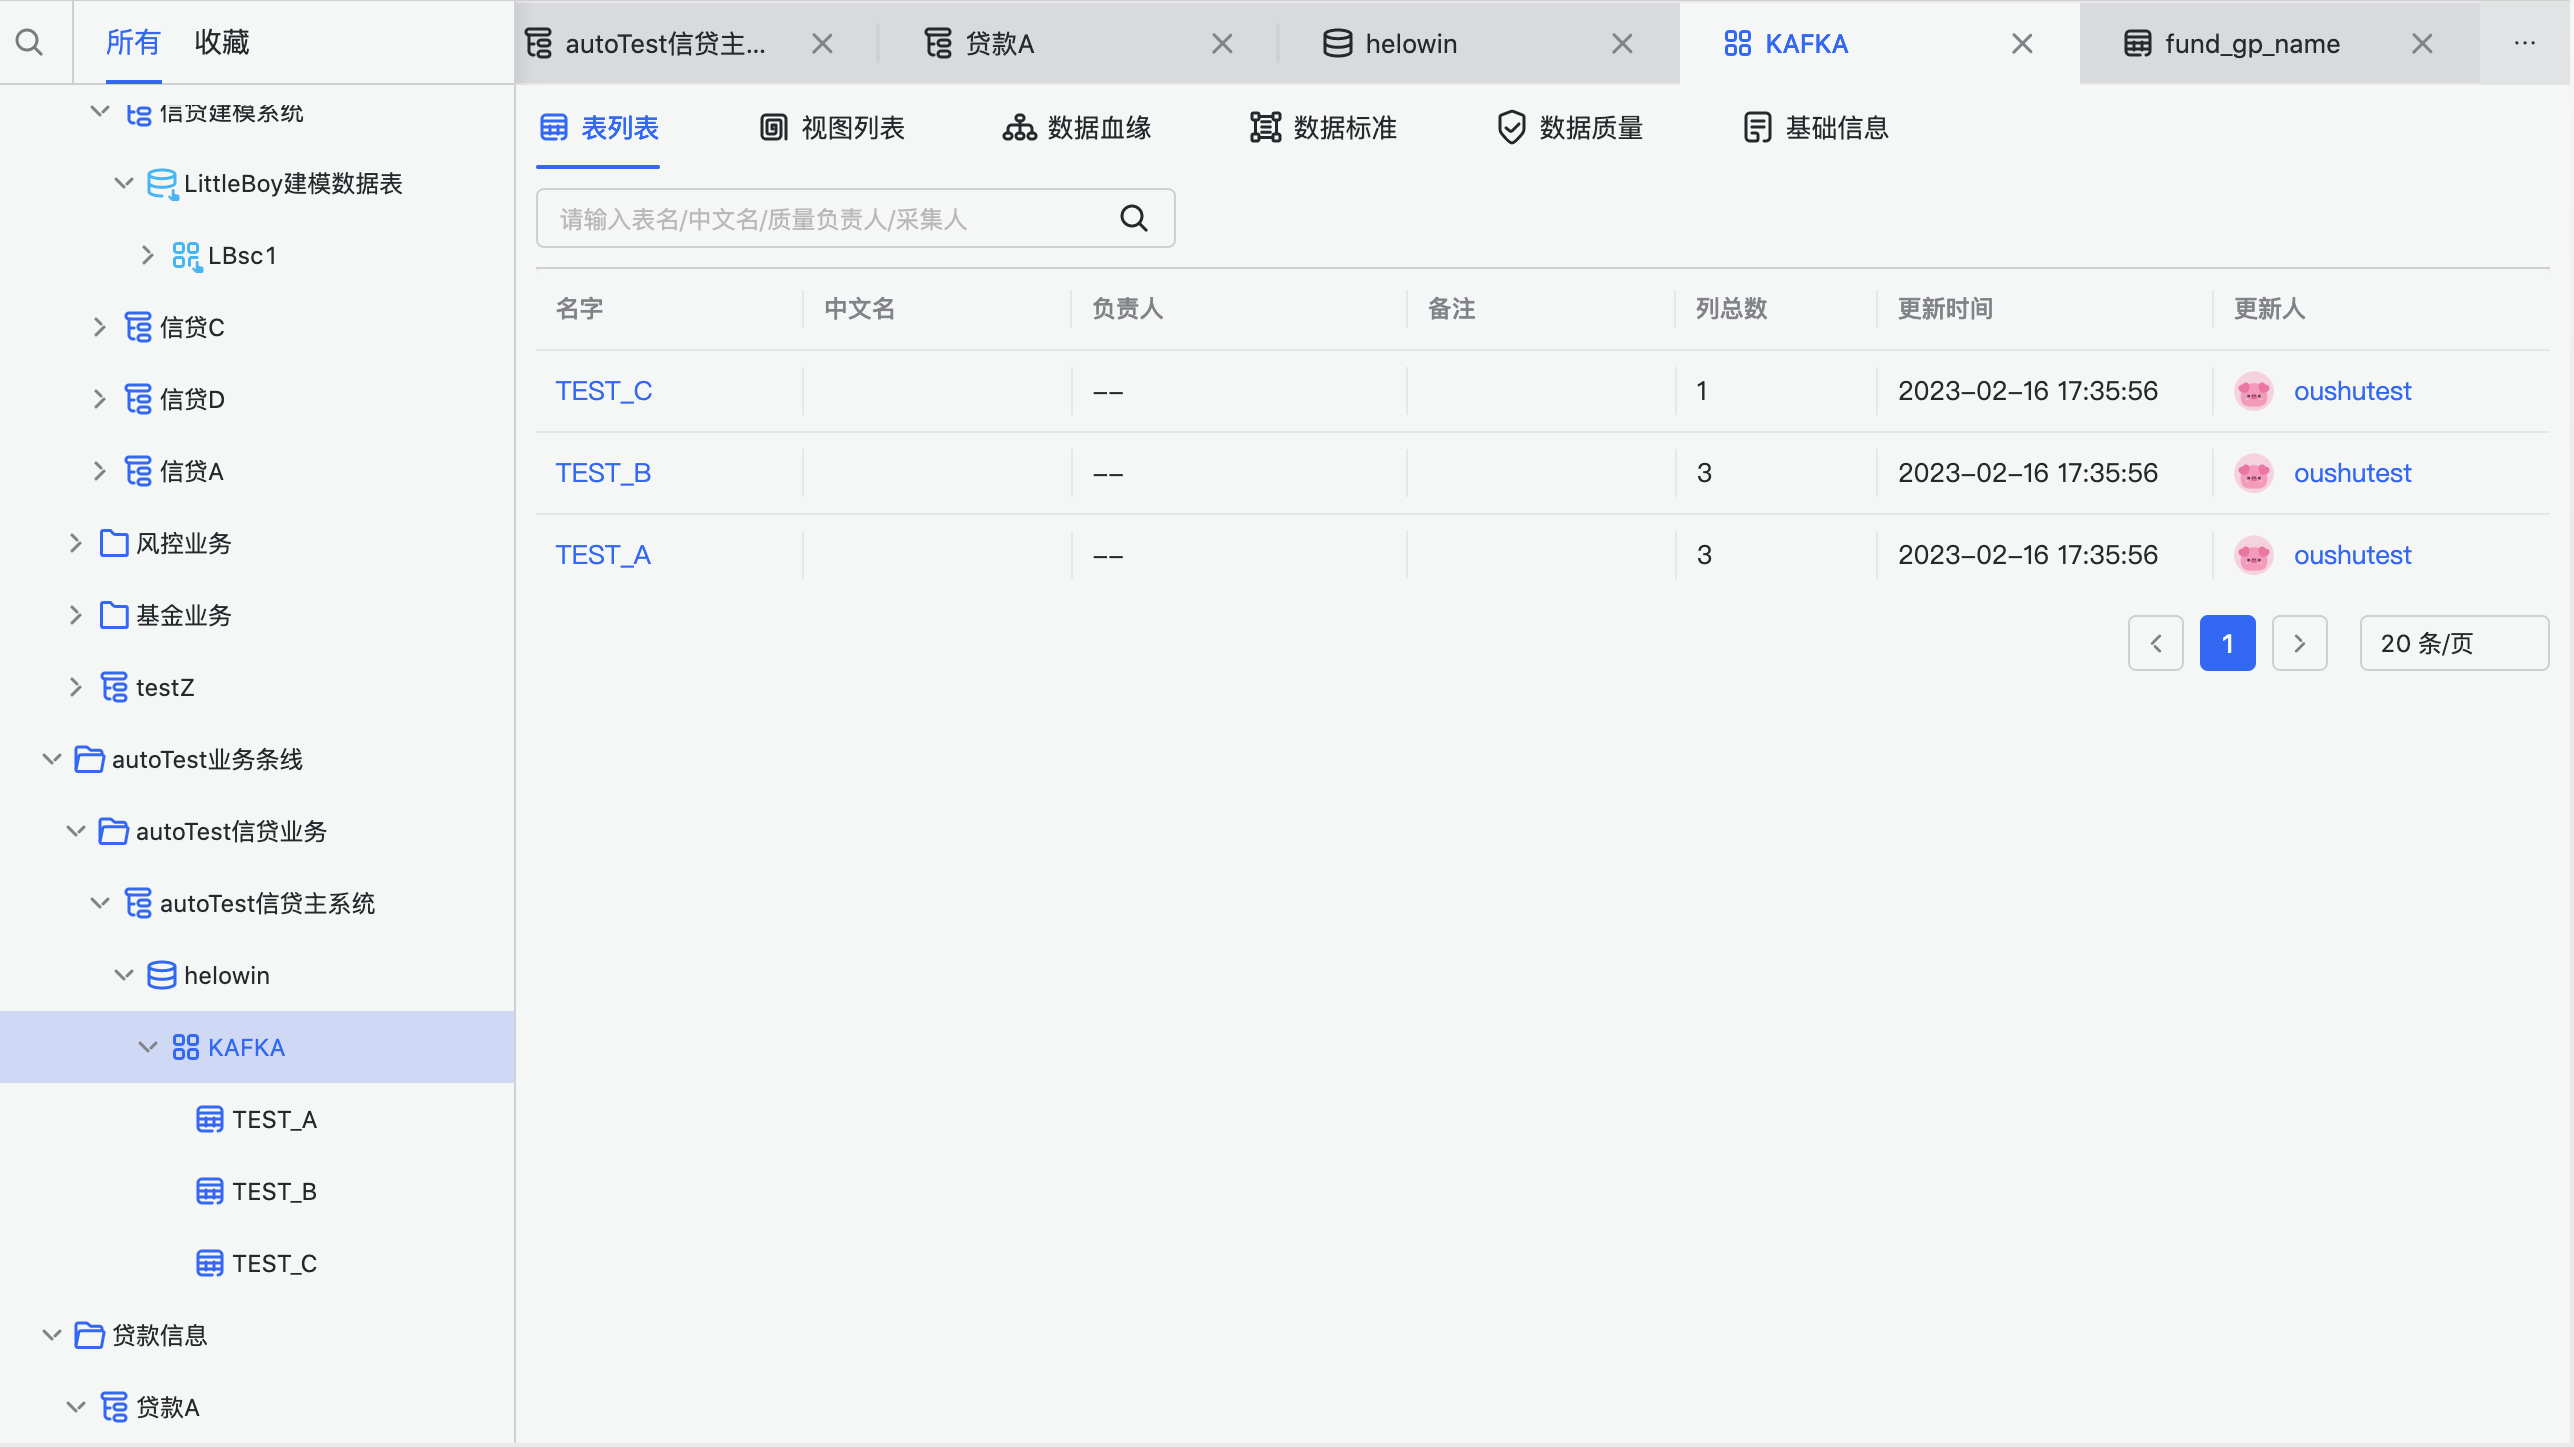
Task: Switch sidebar to 收藏 tab
Action: pyautogui.click(x=222, y=42)
